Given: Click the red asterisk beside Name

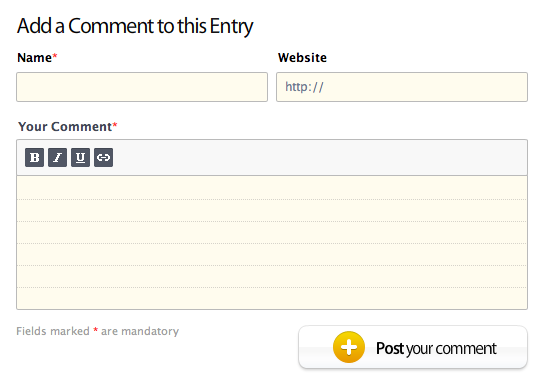Looking at the screenshot, I should (55, 55).
